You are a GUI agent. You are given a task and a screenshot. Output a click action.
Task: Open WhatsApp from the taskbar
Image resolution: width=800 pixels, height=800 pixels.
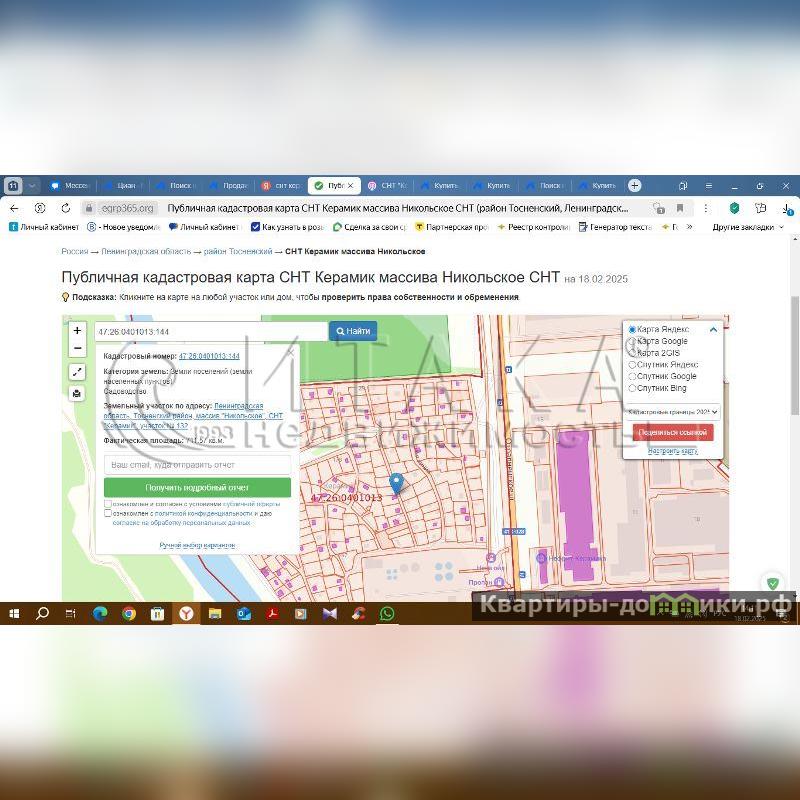(386, 614)
